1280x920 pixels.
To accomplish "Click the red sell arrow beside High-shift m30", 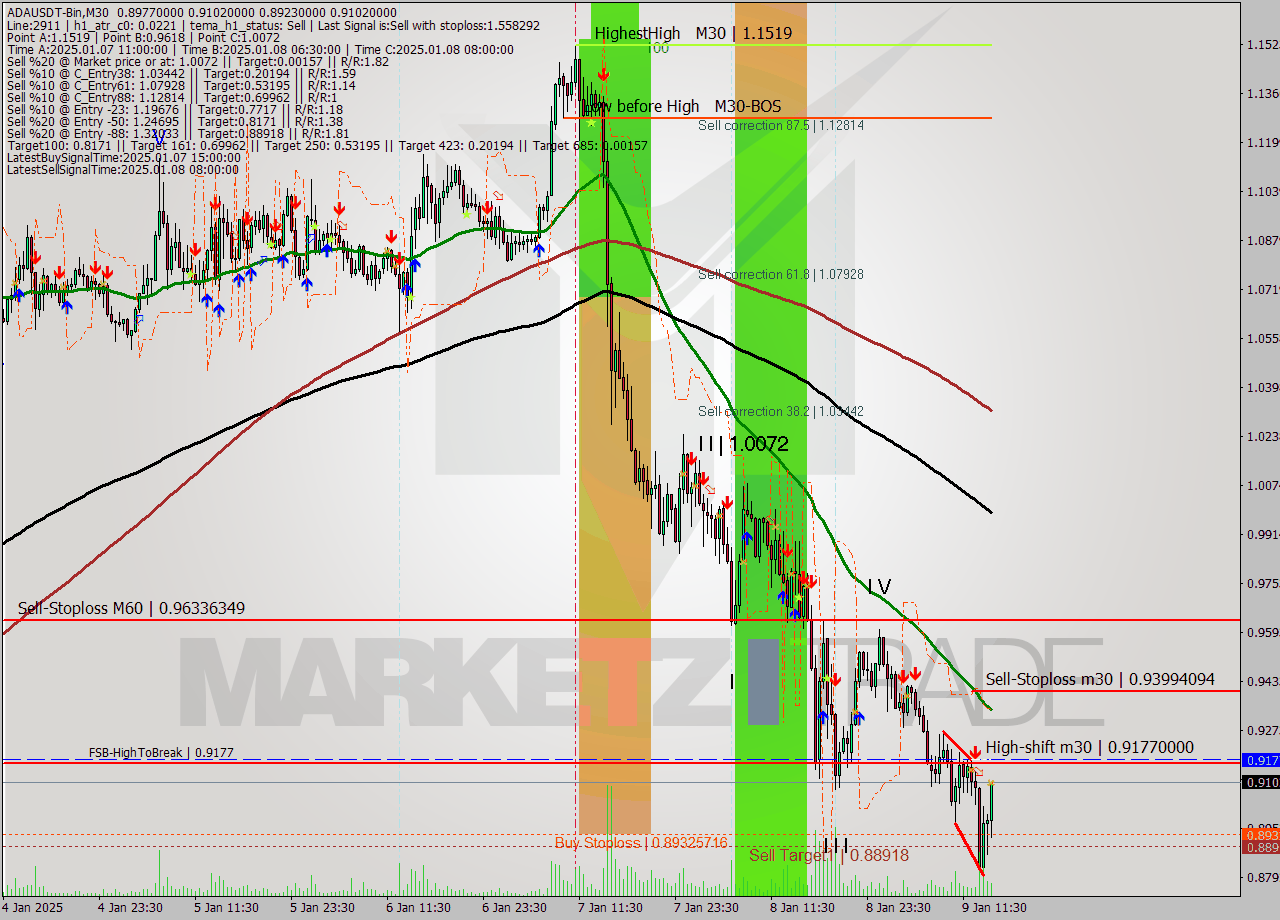I will click(x=974, y=752).
